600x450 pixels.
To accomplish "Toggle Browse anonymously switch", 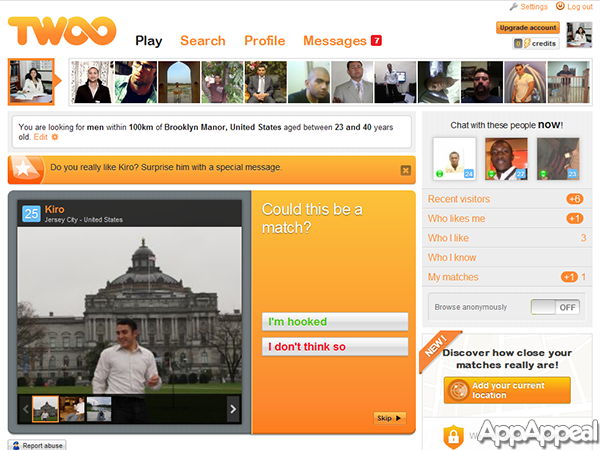I will (x=555, y=307).
